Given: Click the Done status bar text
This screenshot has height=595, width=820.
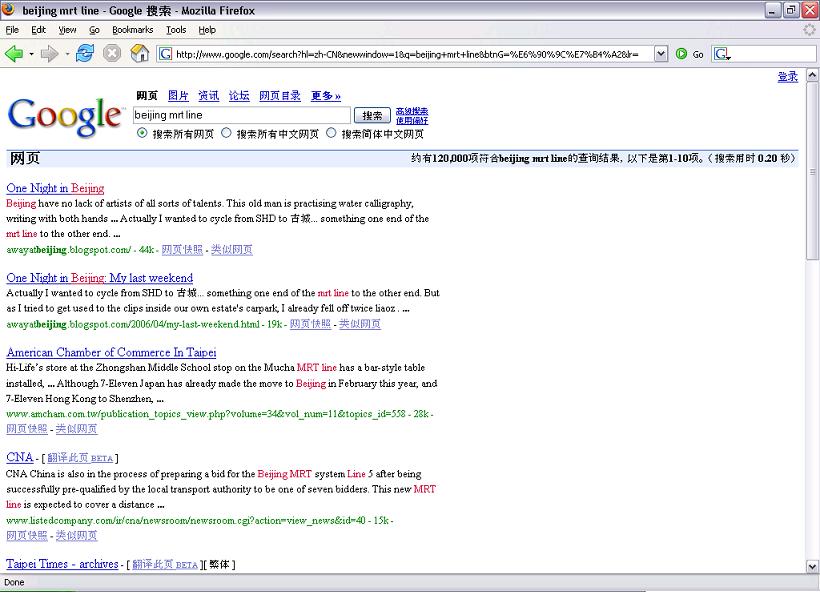Looking at the screenshot, I should [14, 582].
